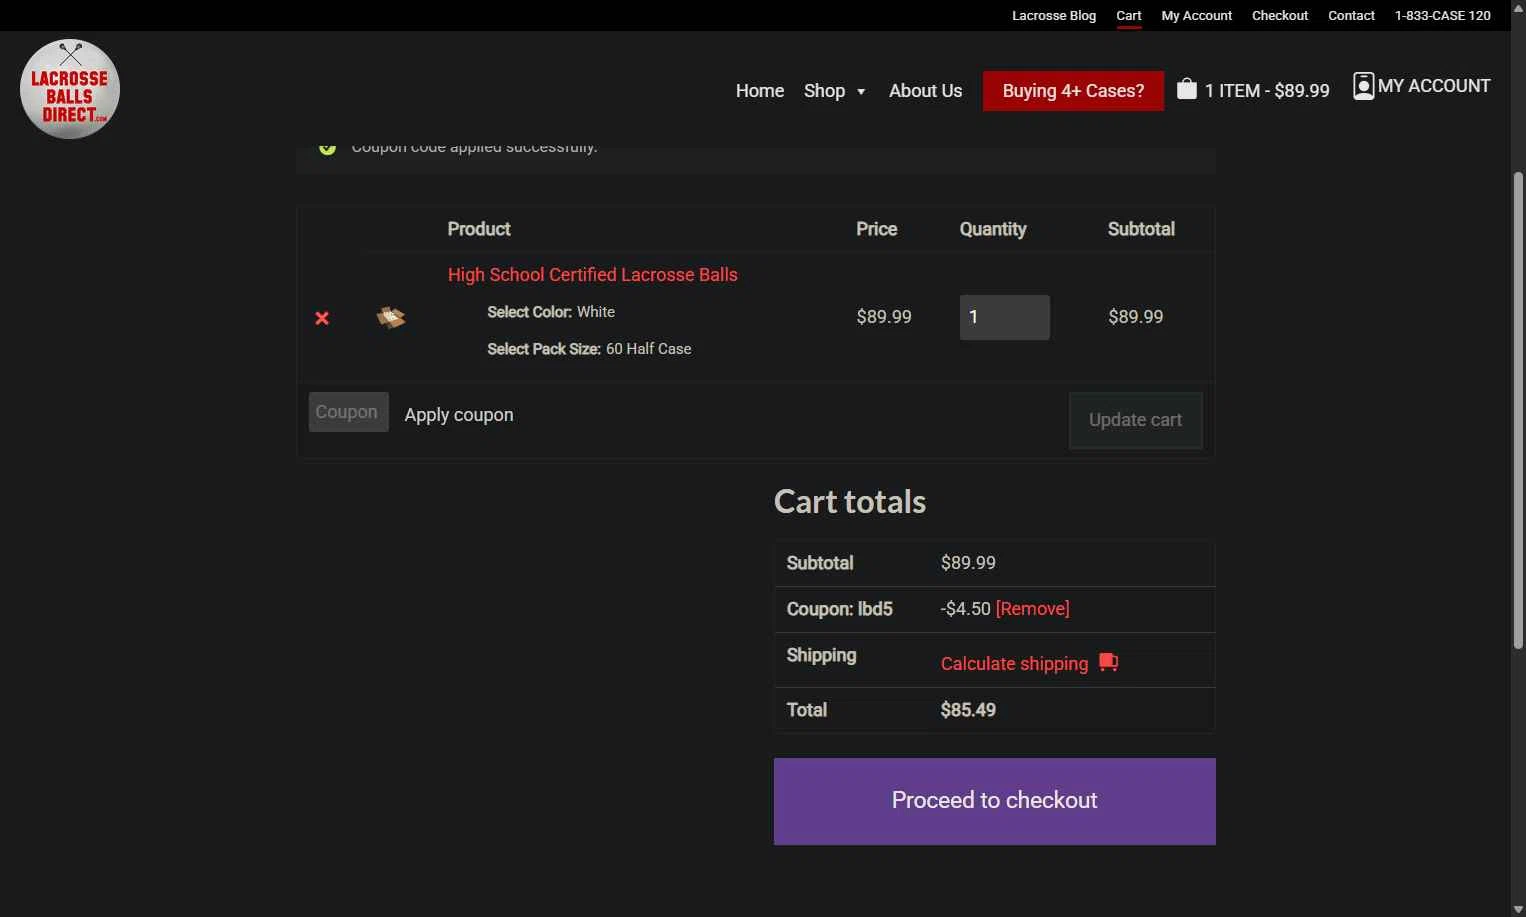Click the Lacrosse Balls Direct logo
This screenshot has height=917, width=1526.
click(x=70, y=89)
